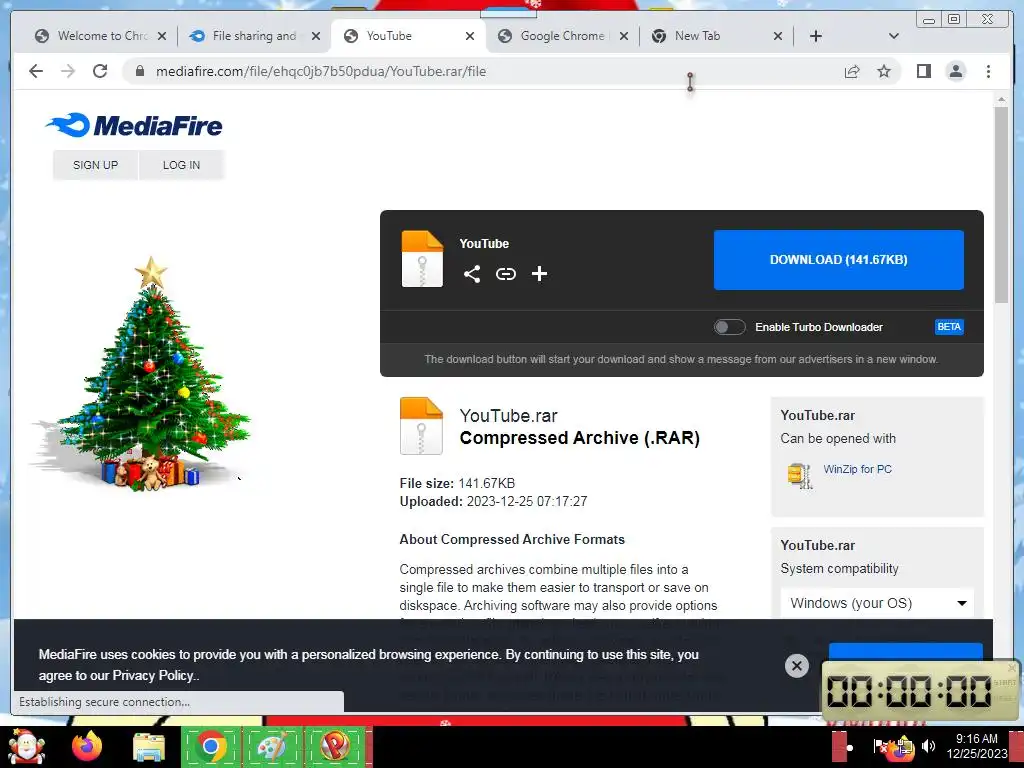This screenshot has width=1024, height=768.
Task: Click the plus icon to save file
Action: pyautogui.click(x=539, y=274)
